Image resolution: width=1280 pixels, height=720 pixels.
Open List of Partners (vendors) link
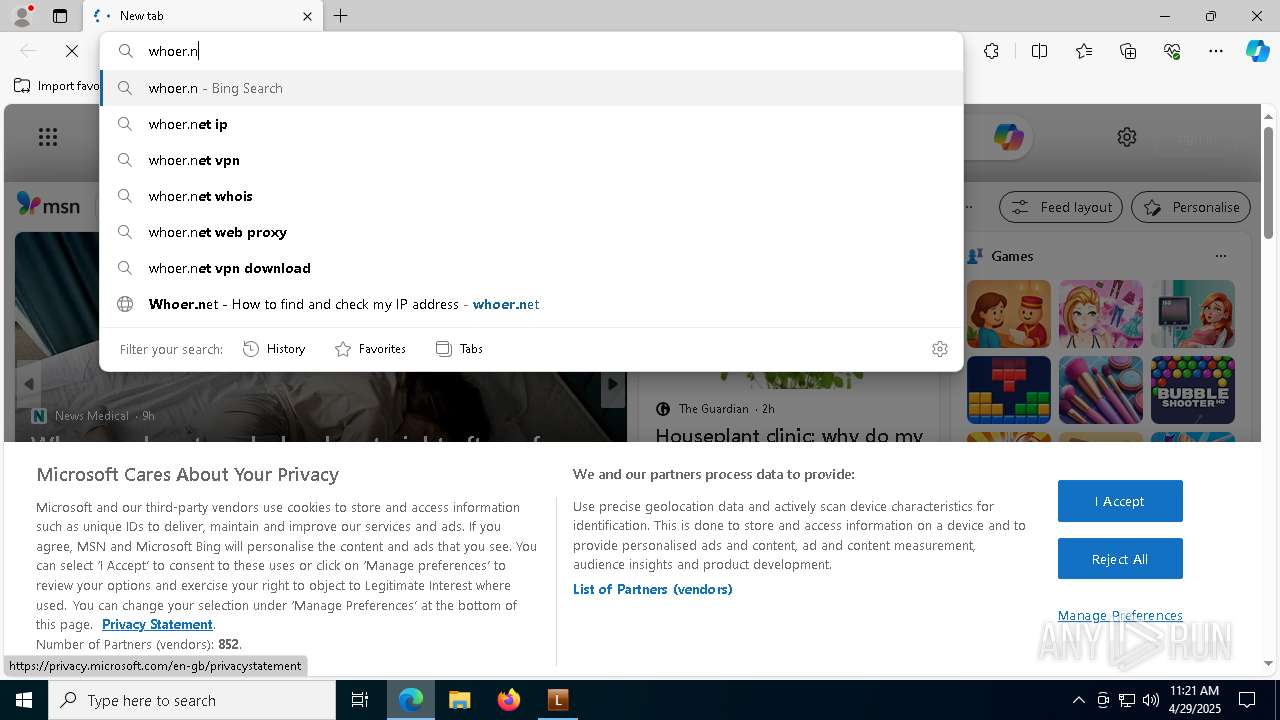653,589
